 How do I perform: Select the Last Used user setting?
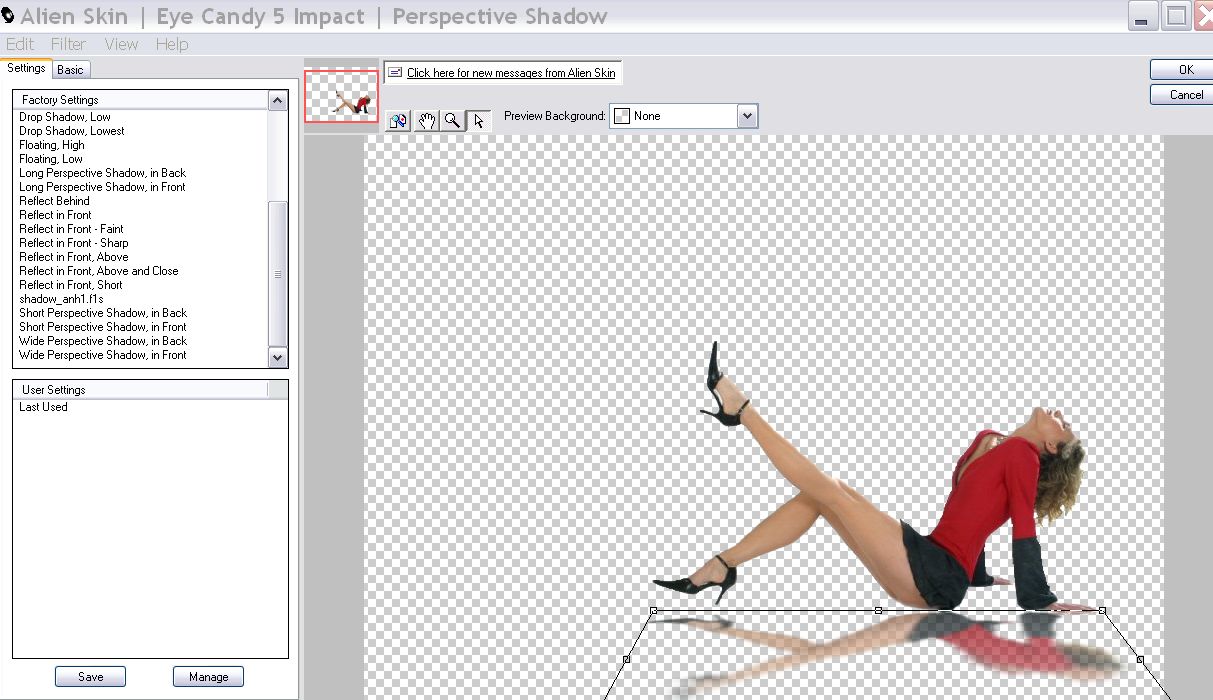[x=43, y=407]
